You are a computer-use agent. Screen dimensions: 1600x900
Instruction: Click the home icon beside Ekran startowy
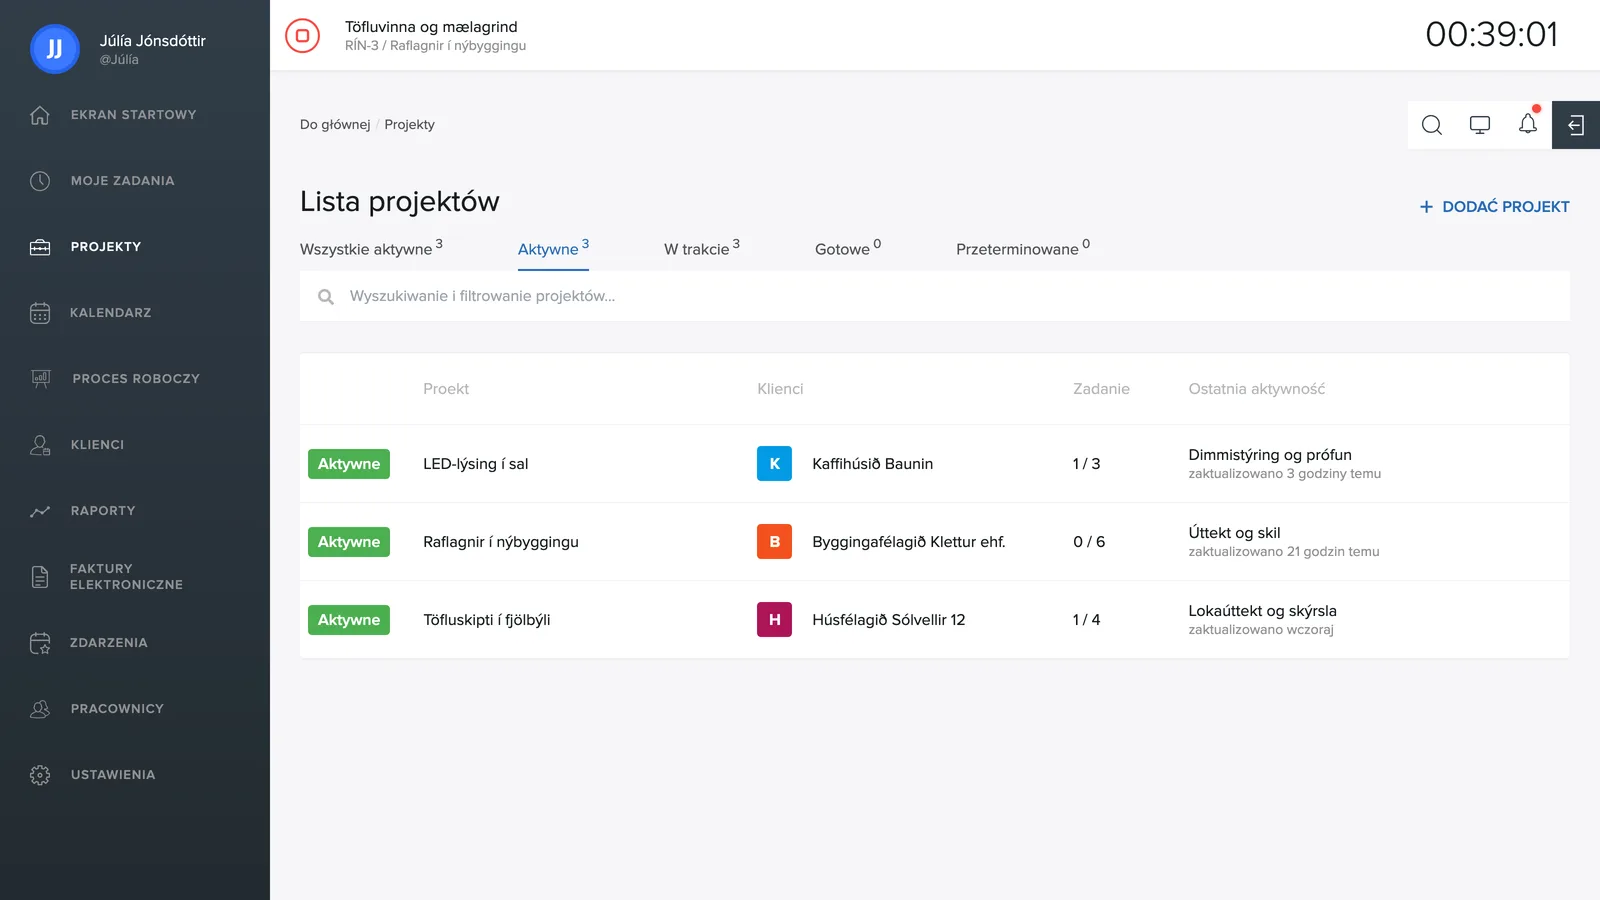40,115
